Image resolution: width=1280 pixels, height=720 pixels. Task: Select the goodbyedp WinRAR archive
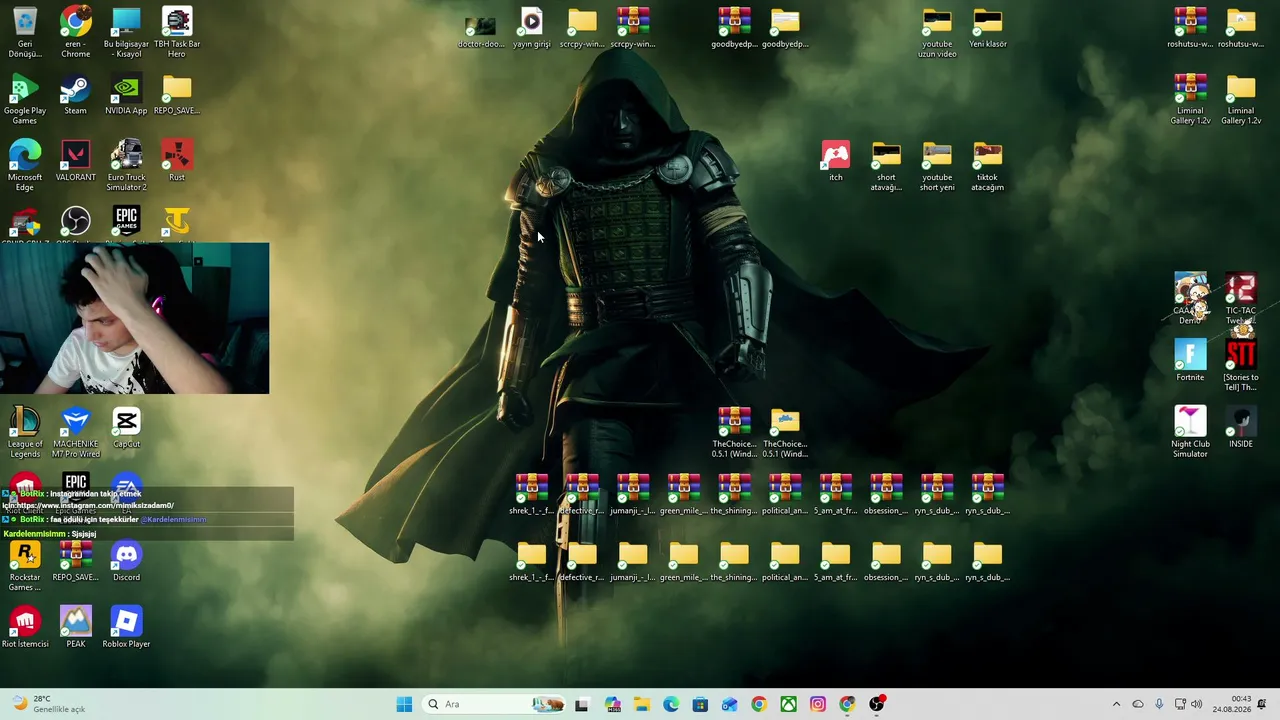(x=734, y=28)
